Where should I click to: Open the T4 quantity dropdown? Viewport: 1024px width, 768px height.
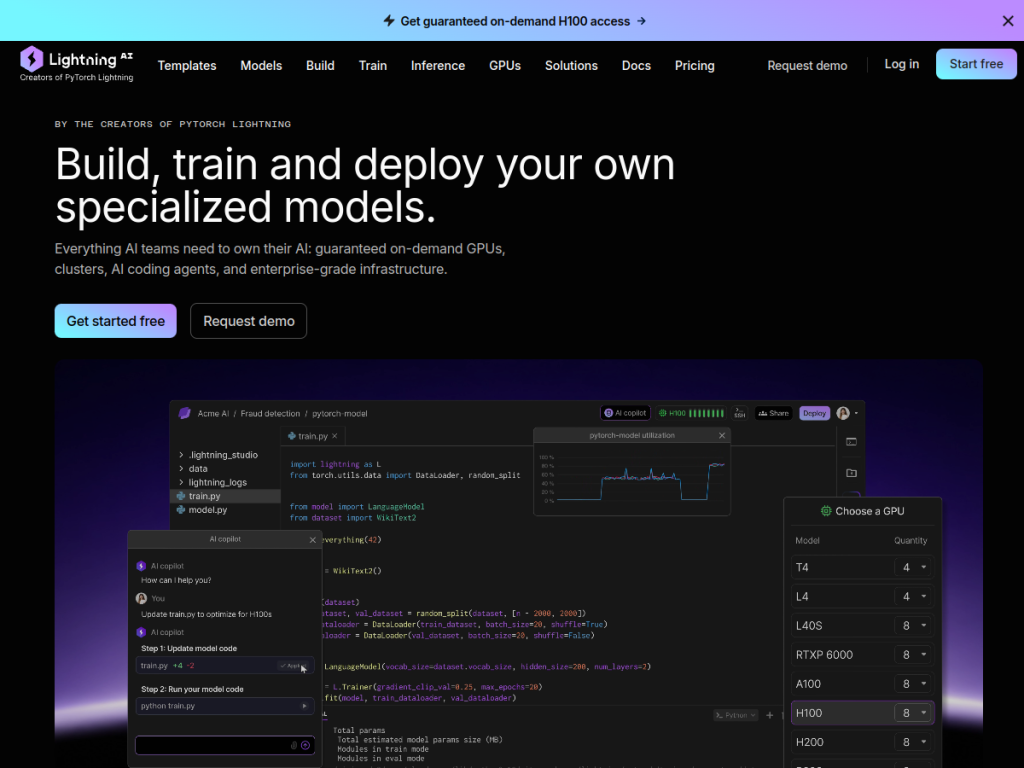pyautogui.click(x=913, y=567)
